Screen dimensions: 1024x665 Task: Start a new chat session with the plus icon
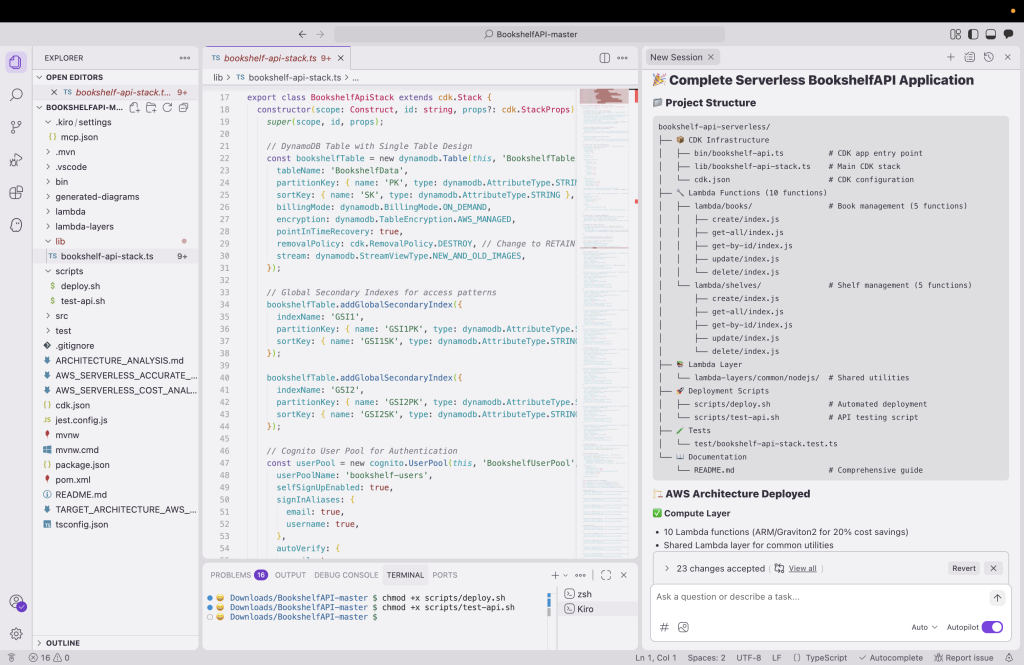point(951,57)
